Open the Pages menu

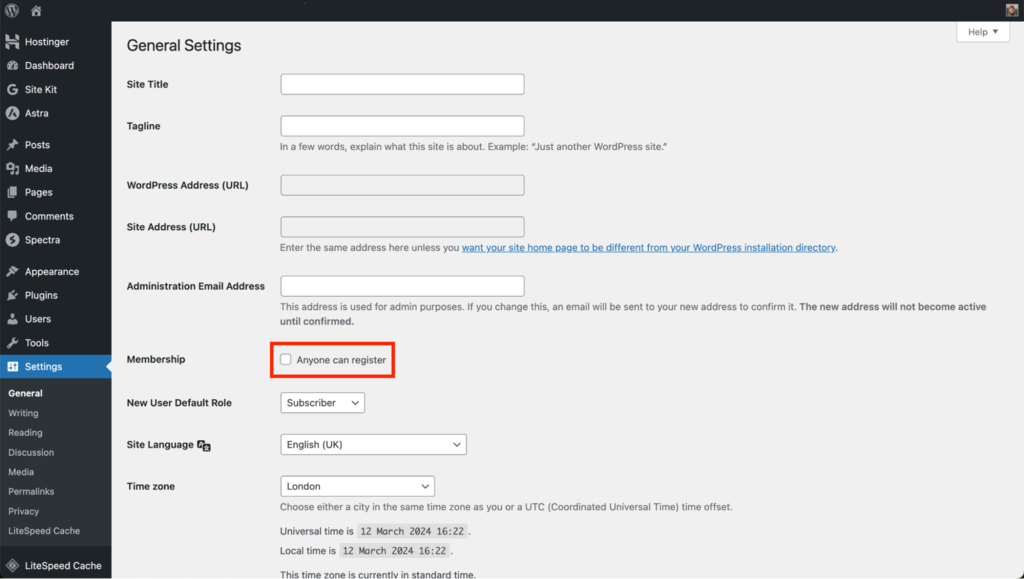39,193
